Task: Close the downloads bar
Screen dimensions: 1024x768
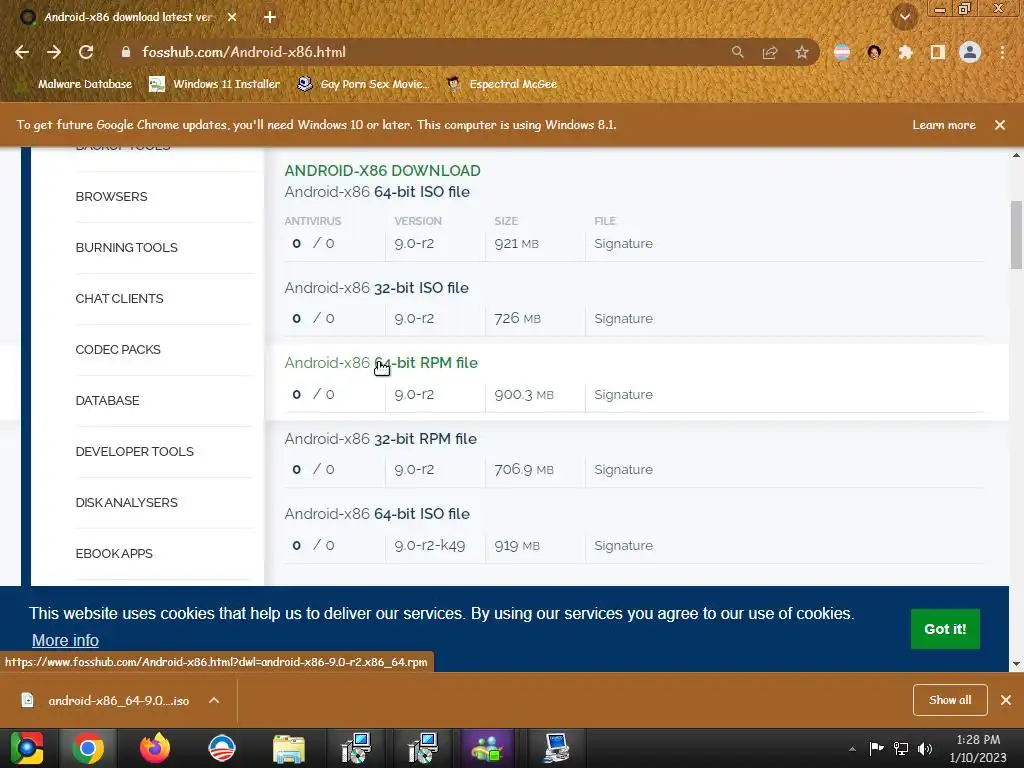Action: [x=1006, y=700]
